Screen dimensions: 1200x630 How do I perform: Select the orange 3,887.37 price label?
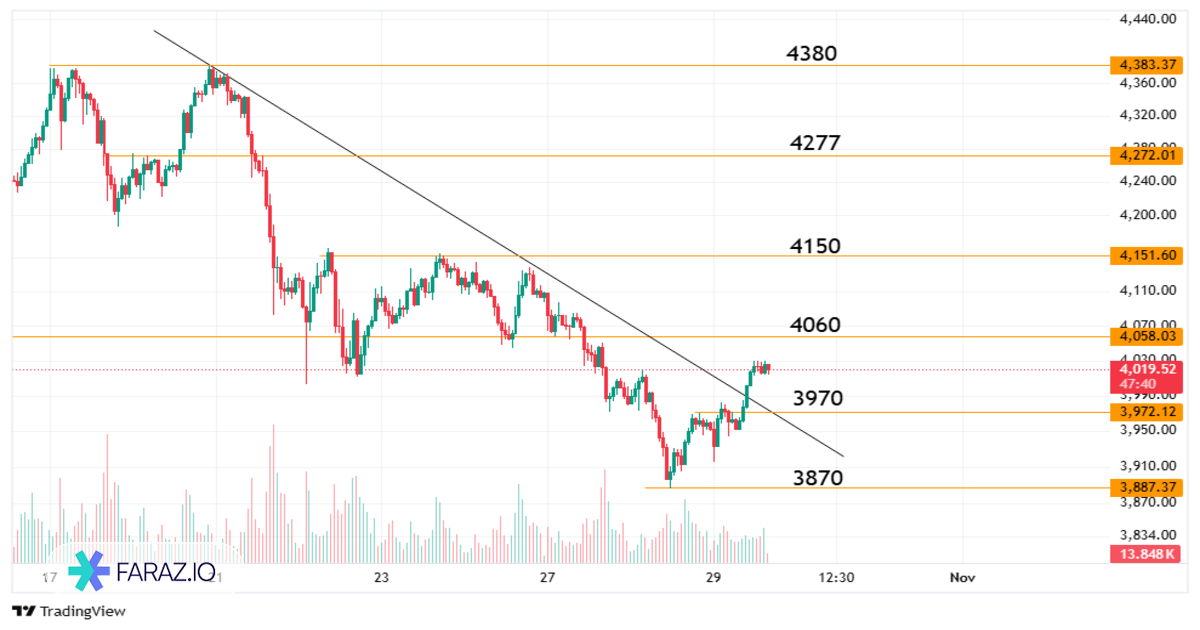pos(1147,487)
